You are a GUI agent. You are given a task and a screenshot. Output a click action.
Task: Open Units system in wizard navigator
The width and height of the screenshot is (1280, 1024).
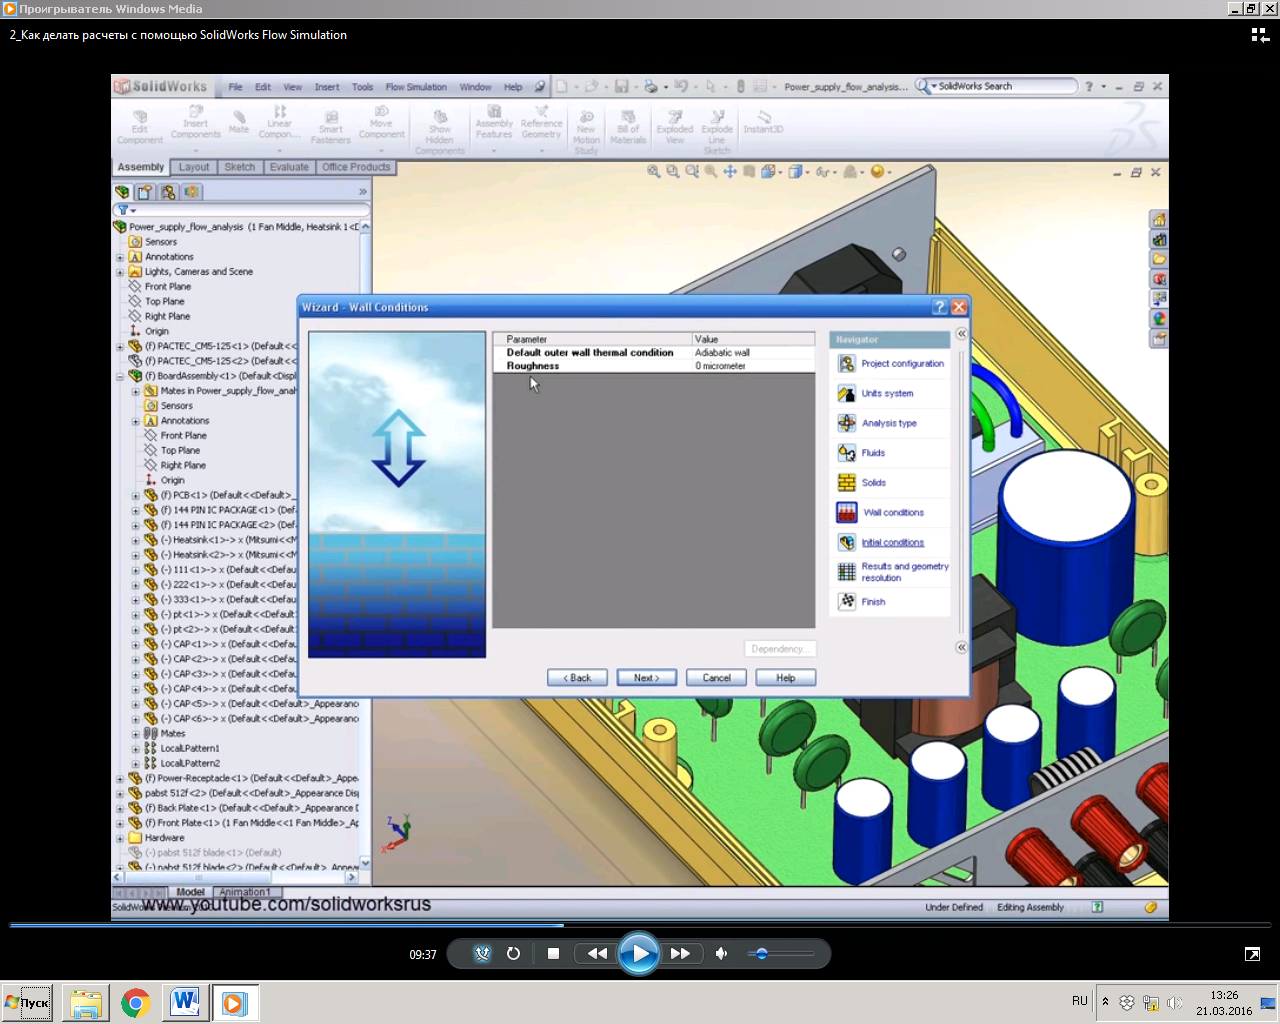pos(875,394)
